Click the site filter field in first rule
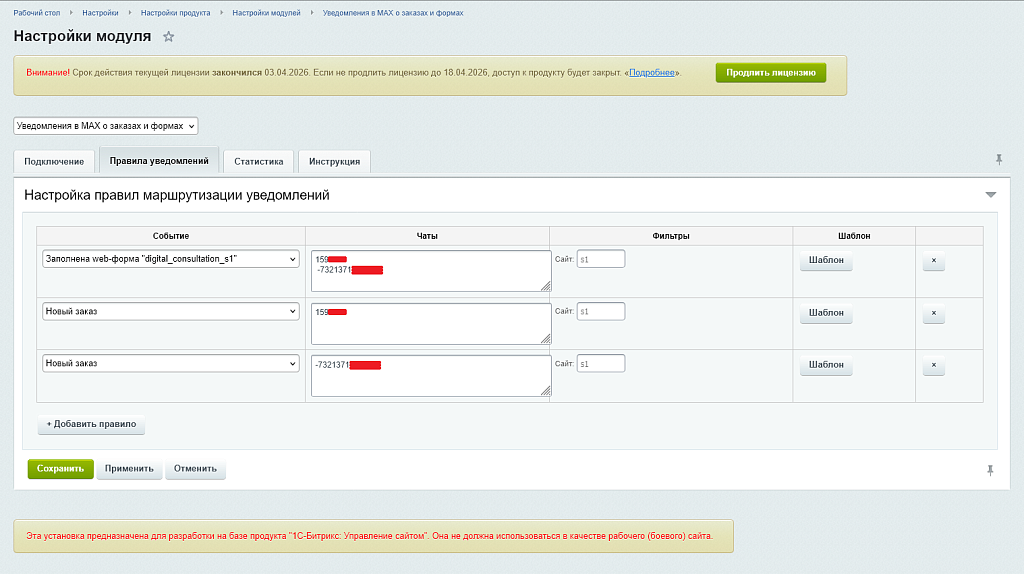This screenshot has width=1024, height=574. (x=600, y=259)
